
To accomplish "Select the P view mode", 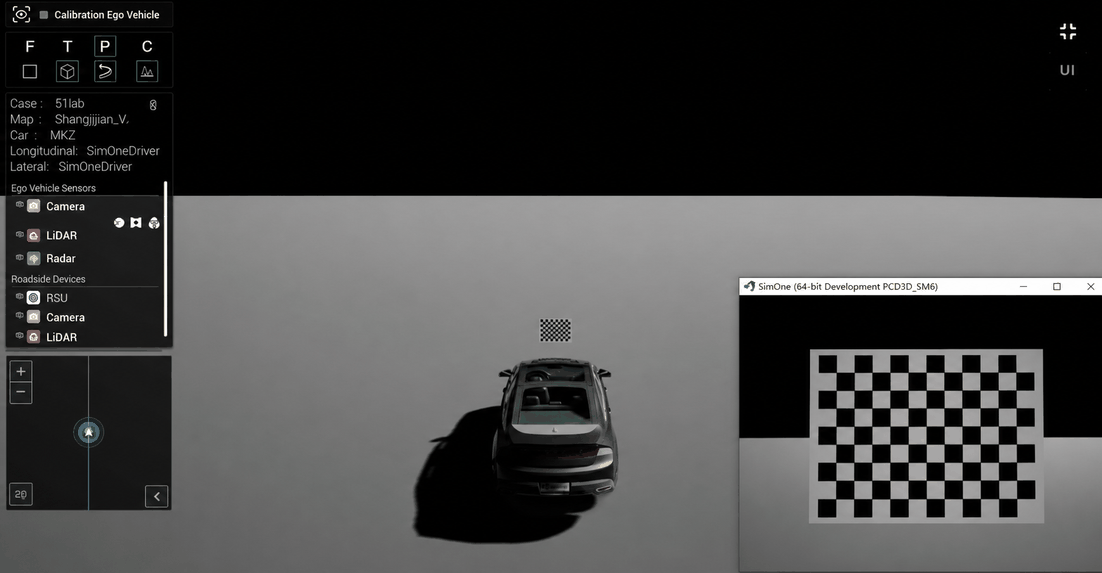I will click(x=105, y=46).
